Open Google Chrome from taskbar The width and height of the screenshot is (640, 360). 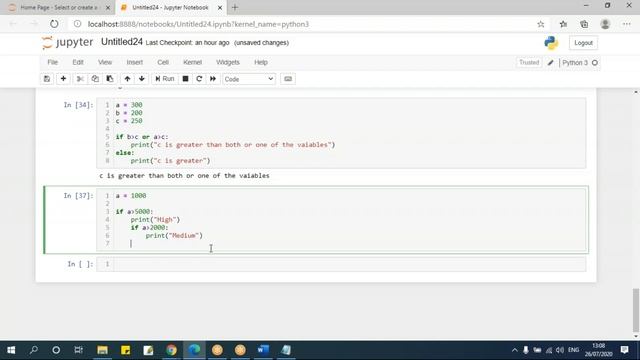pyautogui.click(x=171, y=350)
